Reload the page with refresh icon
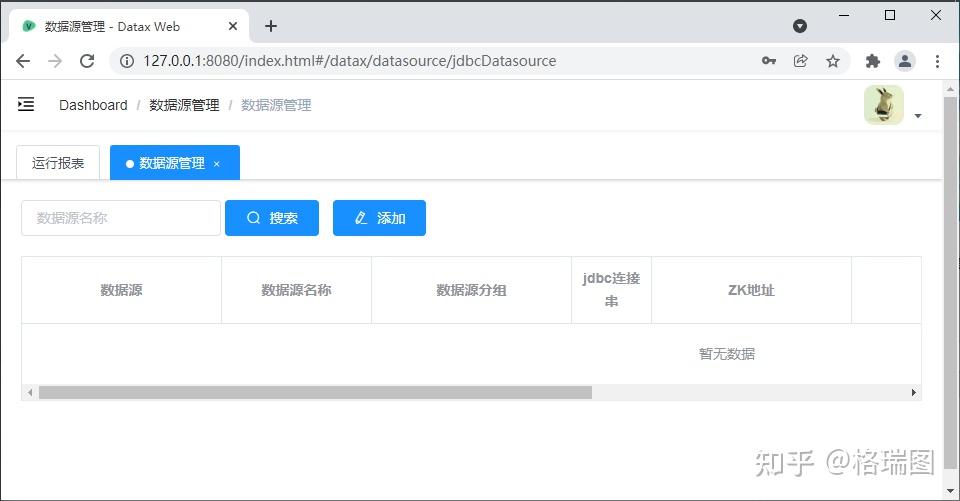Screen dimensions: 960x501 pos(87,61)
